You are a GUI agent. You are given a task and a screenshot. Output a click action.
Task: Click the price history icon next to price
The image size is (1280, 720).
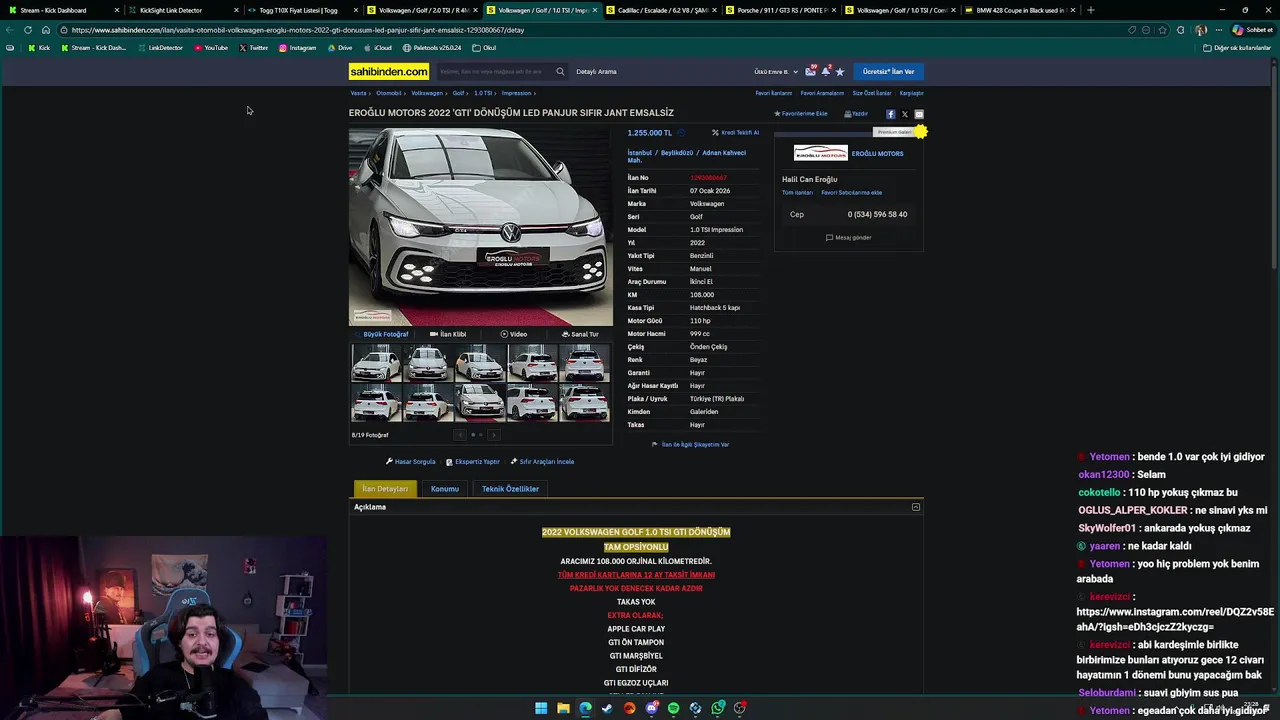tap(681, 133)
